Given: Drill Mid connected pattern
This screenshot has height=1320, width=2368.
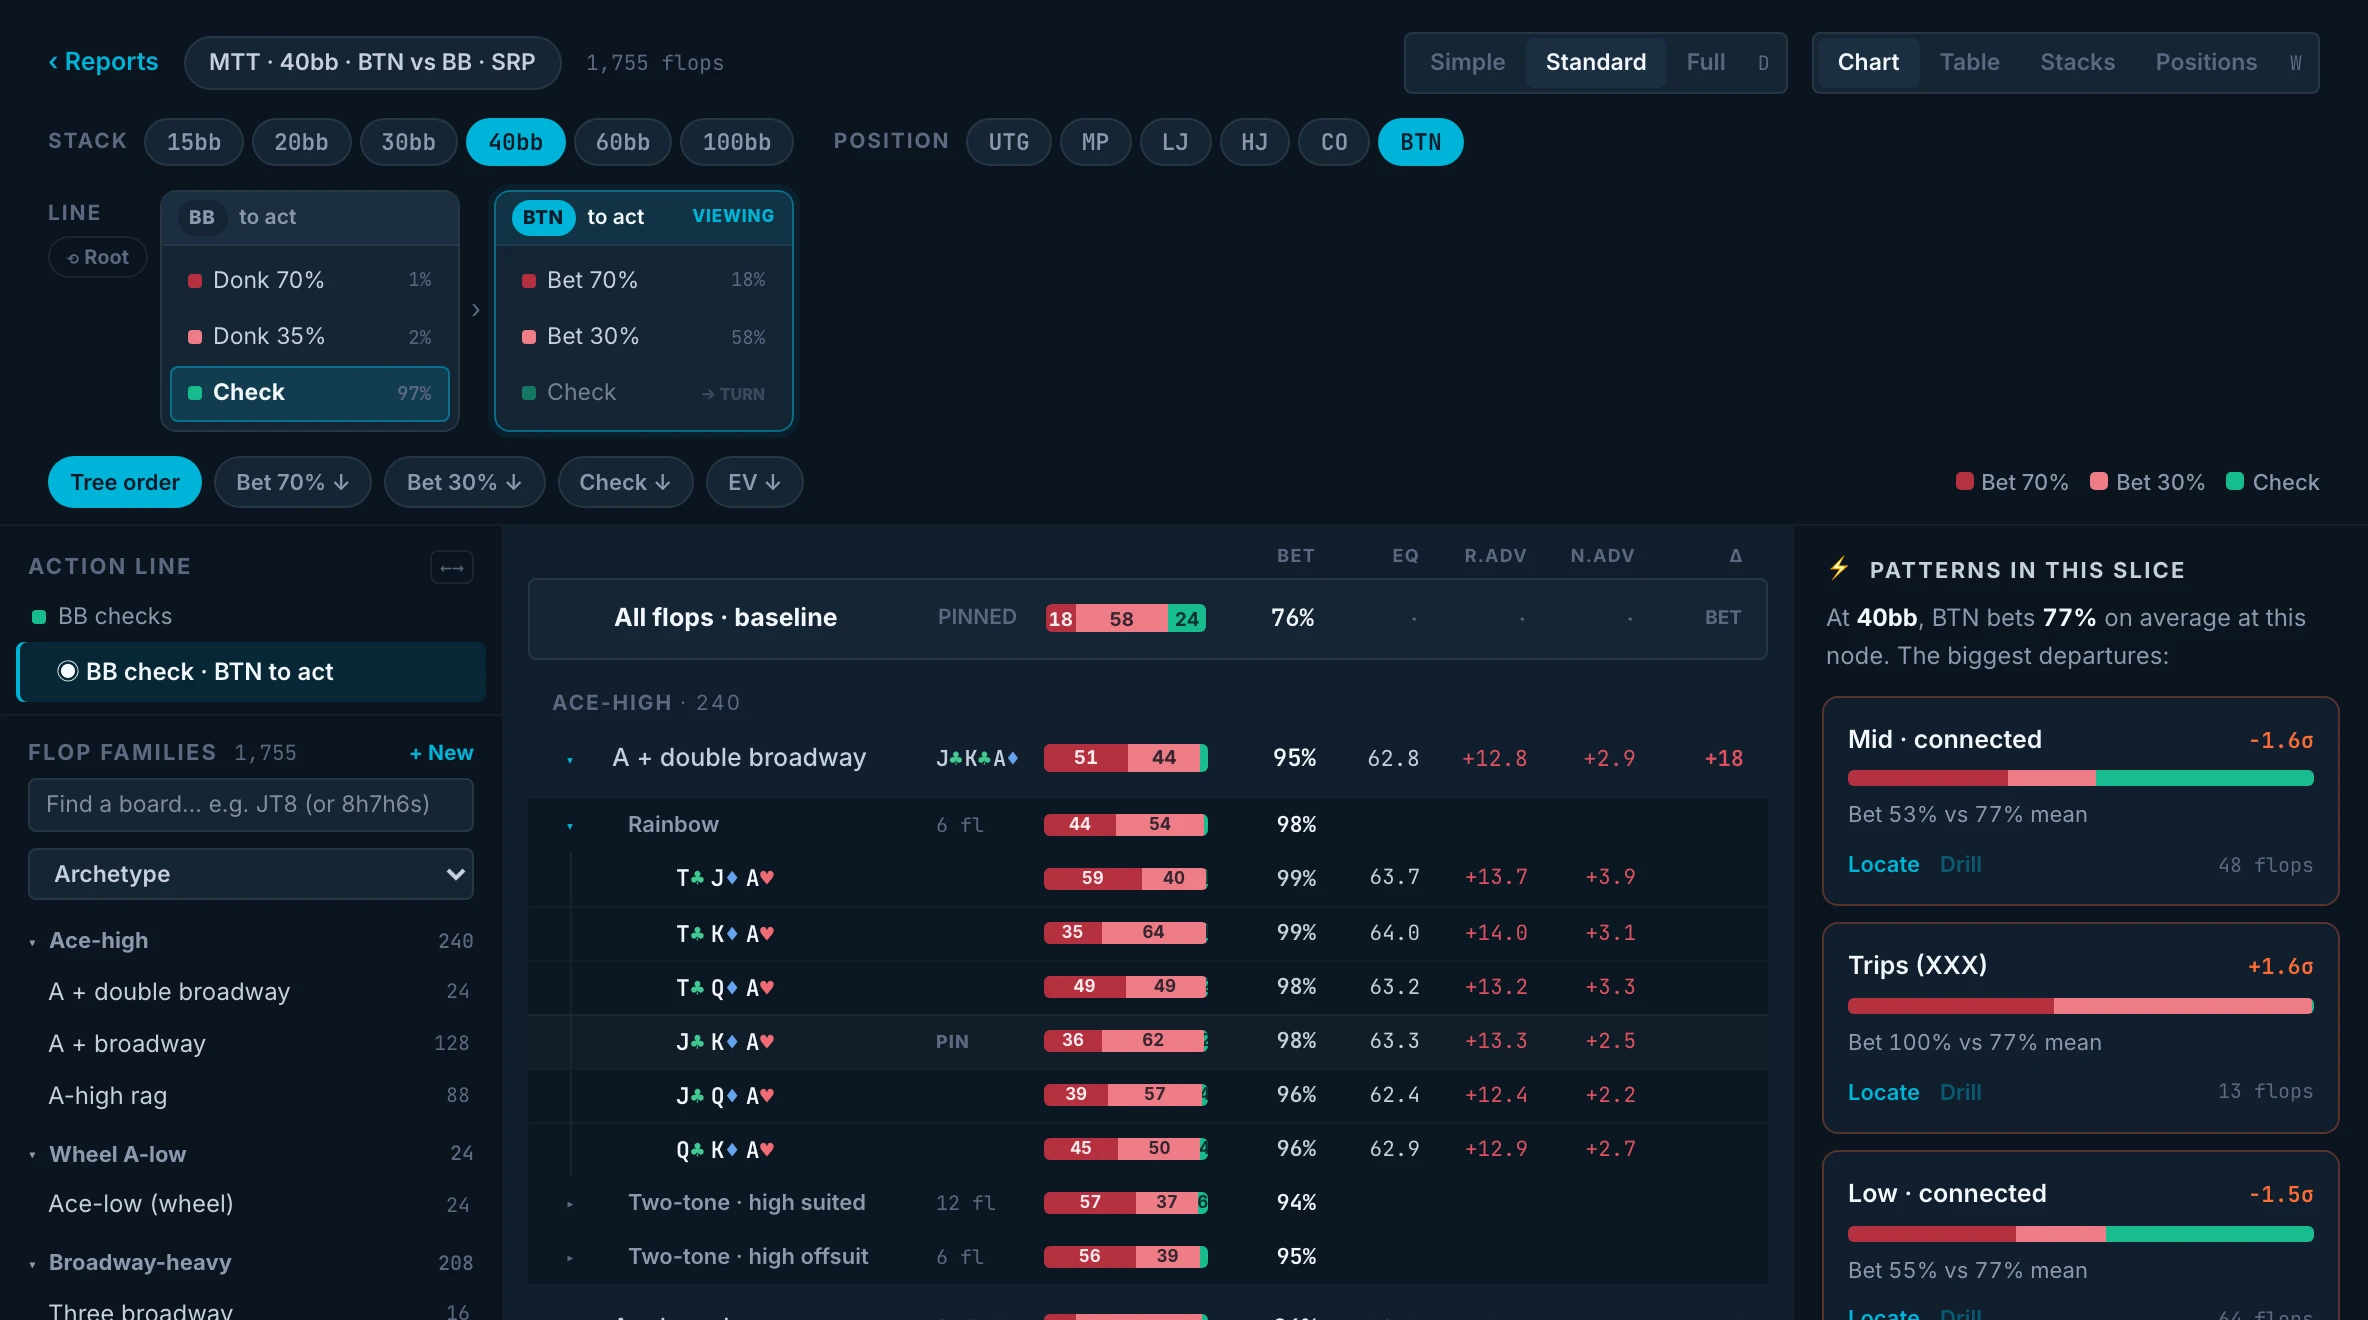Looking at the screenshot, I should pos(1960,865).
